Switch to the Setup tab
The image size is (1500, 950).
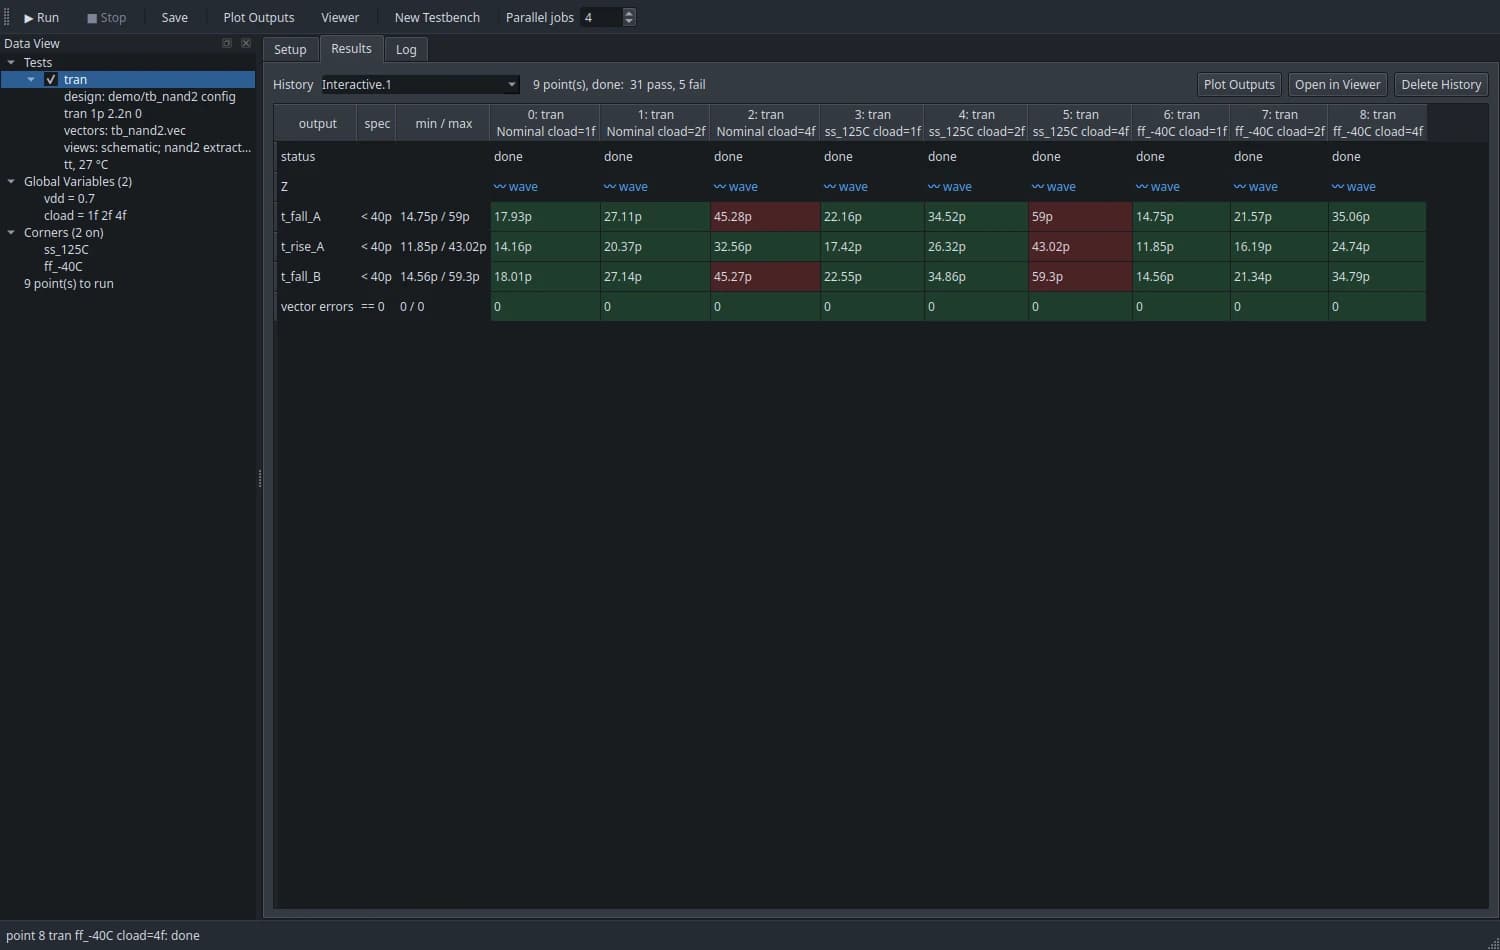290,50
